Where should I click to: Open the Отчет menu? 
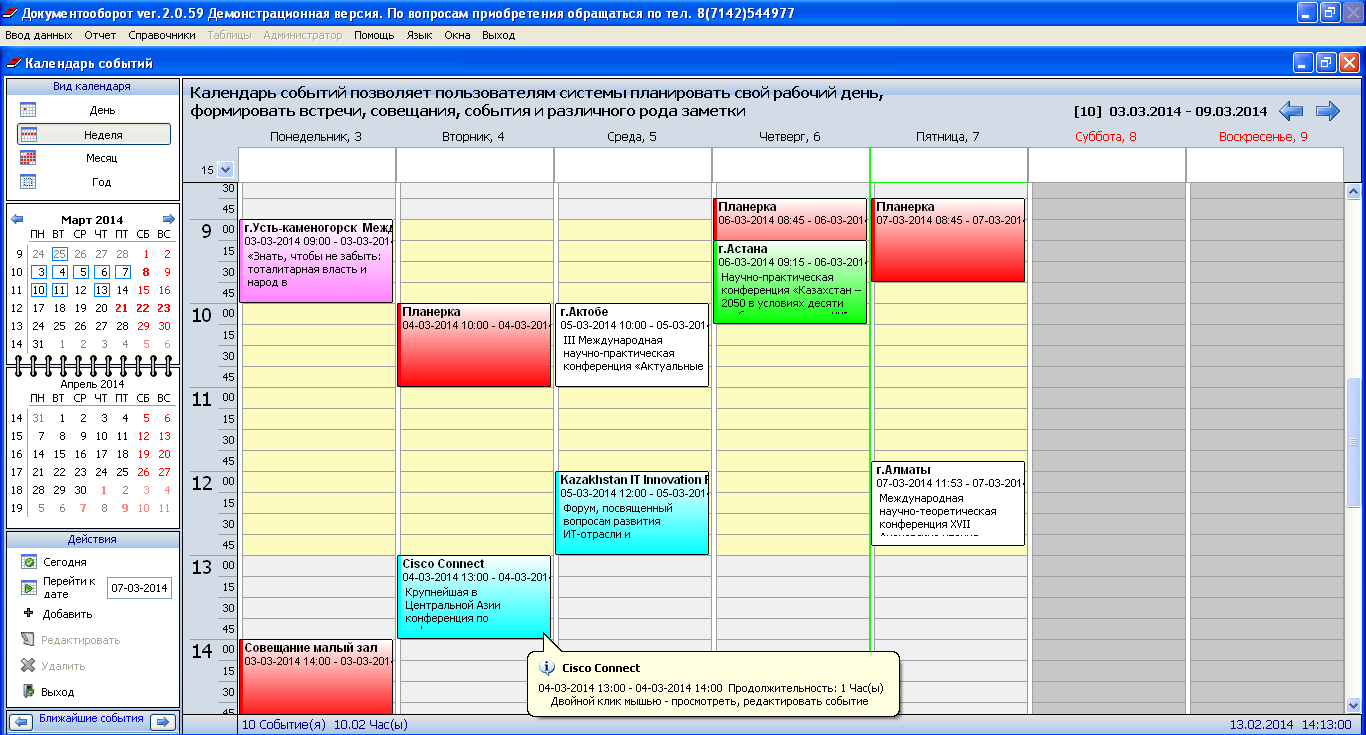(x=100, y=35)
